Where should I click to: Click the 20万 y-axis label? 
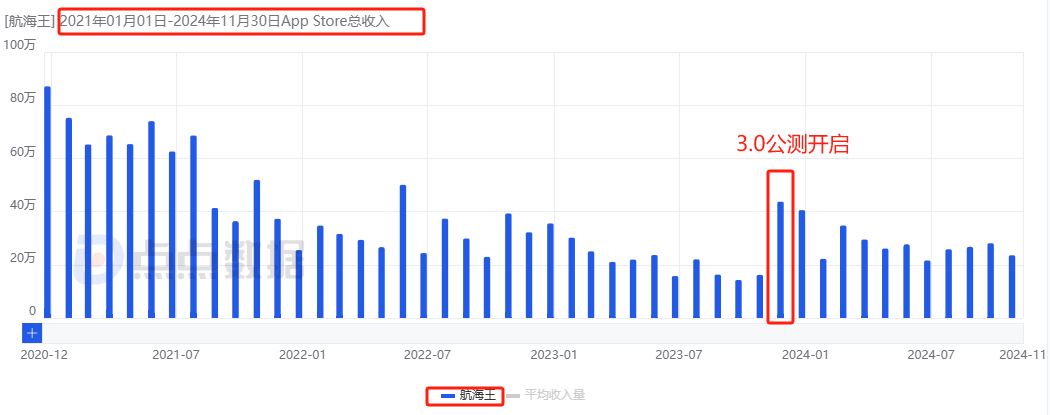tap(23, 258)
